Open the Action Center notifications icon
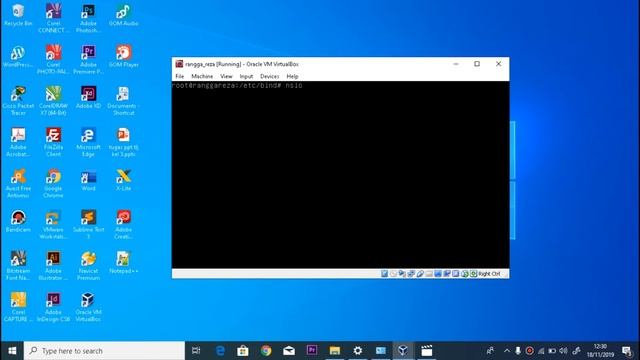The height and width of the screenshot is (360, 640). pos(627,351)
